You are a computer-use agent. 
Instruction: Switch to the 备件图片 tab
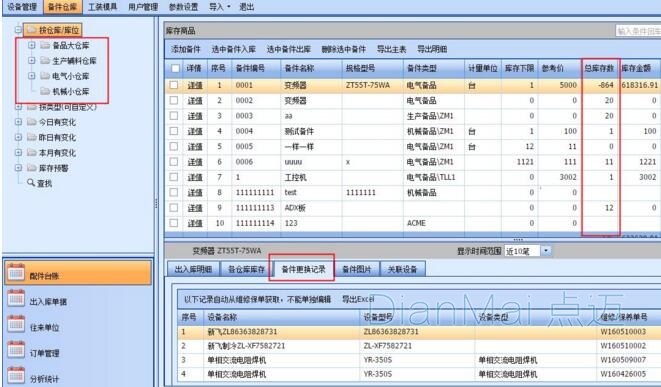pyautogui.click(x=357, y=269)
